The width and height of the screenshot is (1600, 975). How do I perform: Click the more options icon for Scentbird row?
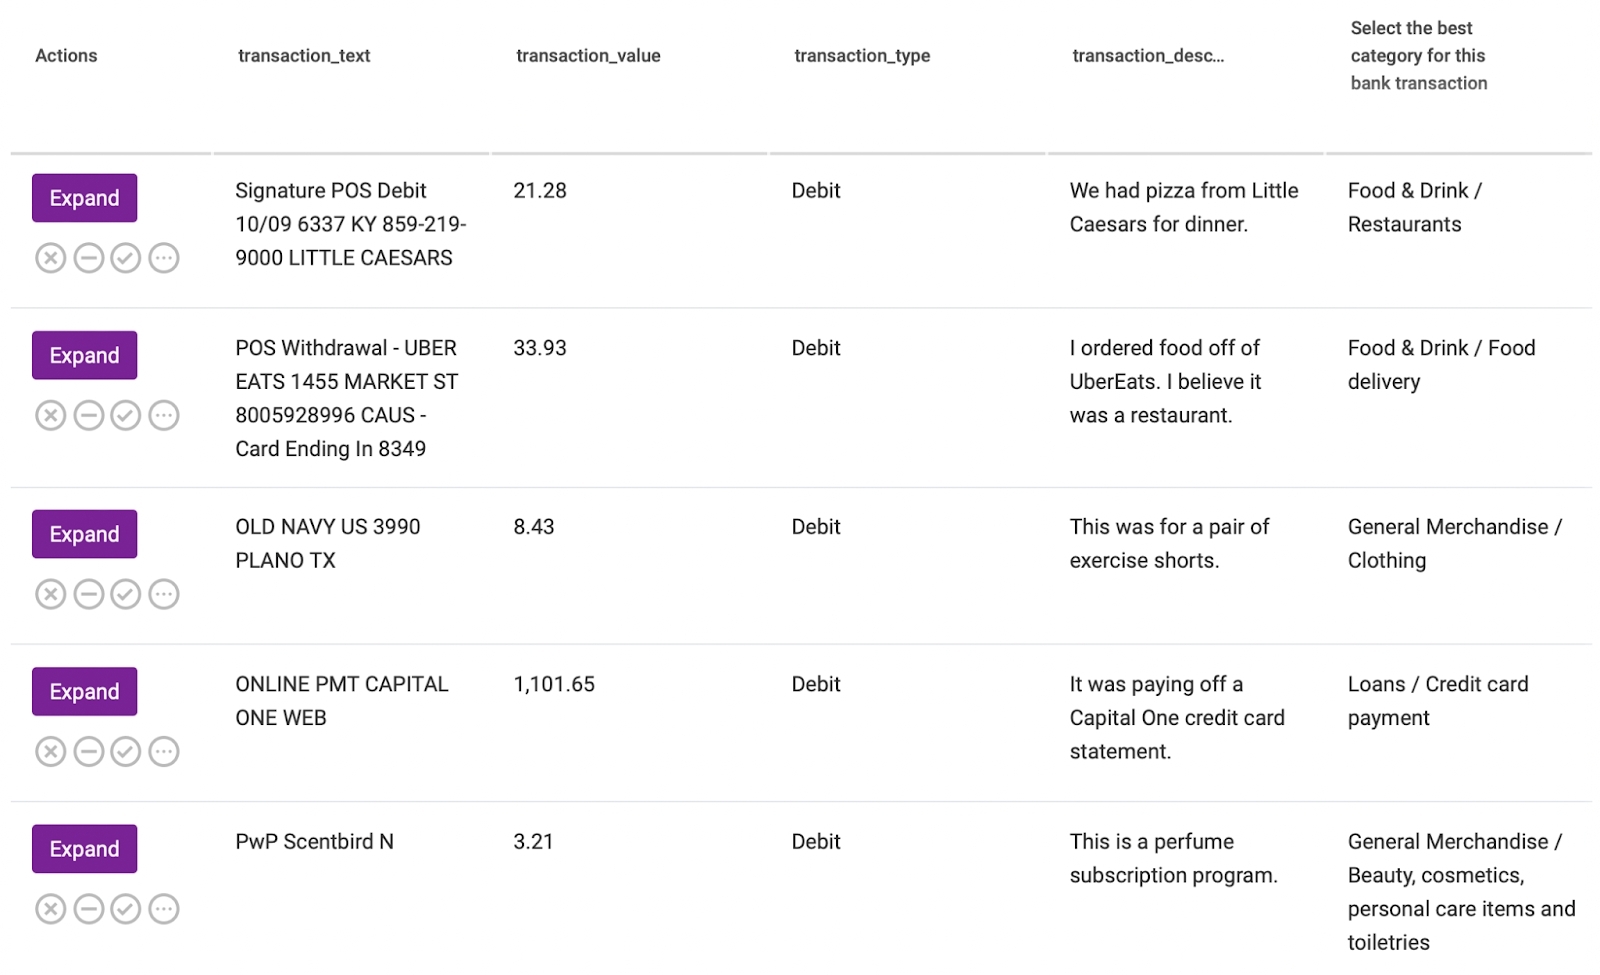tap(164, 909)
